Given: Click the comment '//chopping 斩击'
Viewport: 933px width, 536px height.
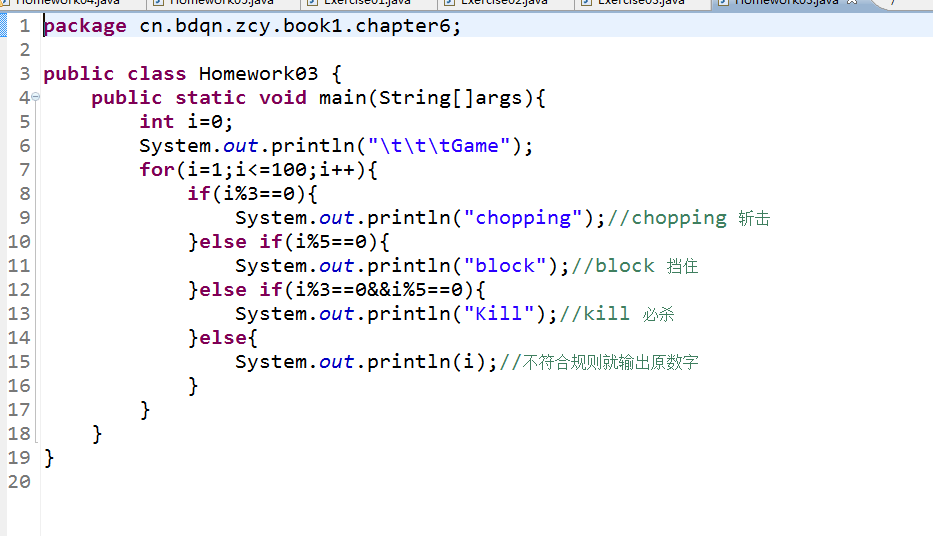Looking at the screenshot, I should (688, 218).
